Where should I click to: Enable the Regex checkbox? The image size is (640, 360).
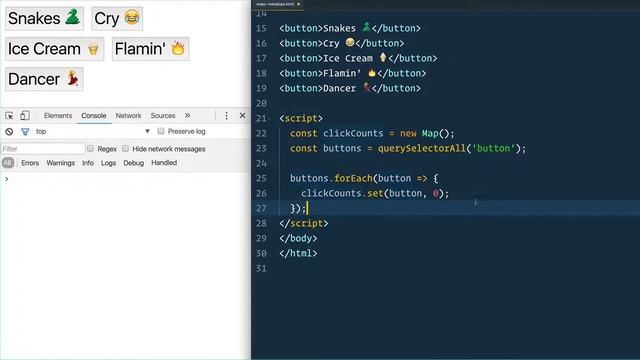click(90, 149)
